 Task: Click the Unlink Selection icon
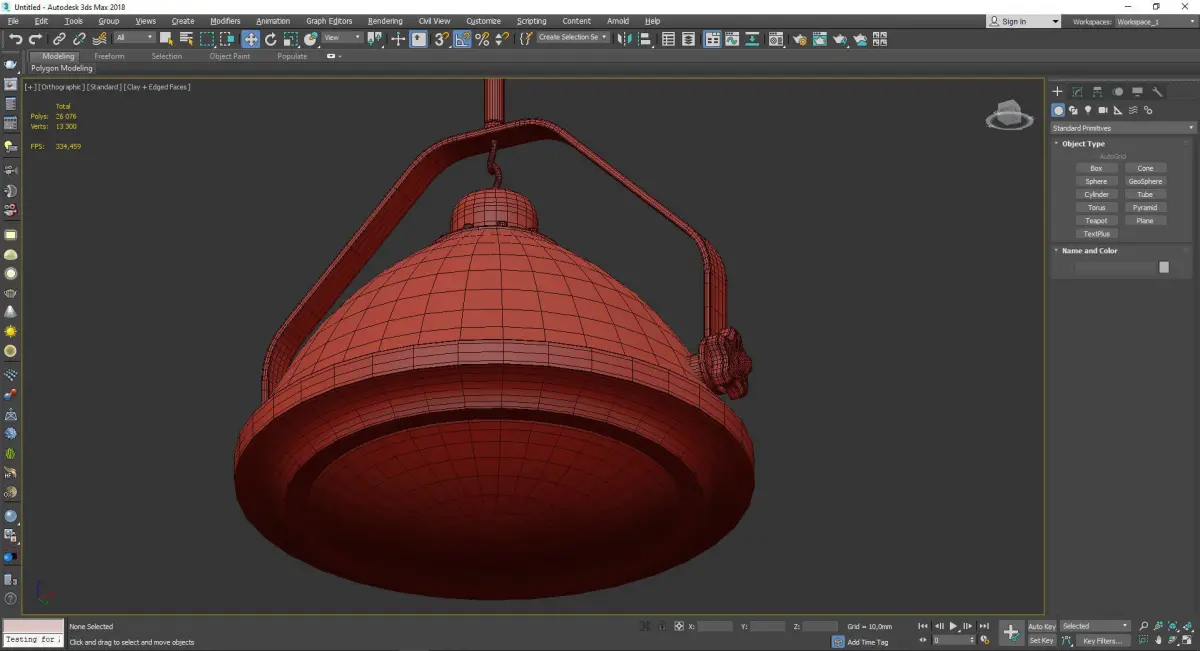coord(79,39)
